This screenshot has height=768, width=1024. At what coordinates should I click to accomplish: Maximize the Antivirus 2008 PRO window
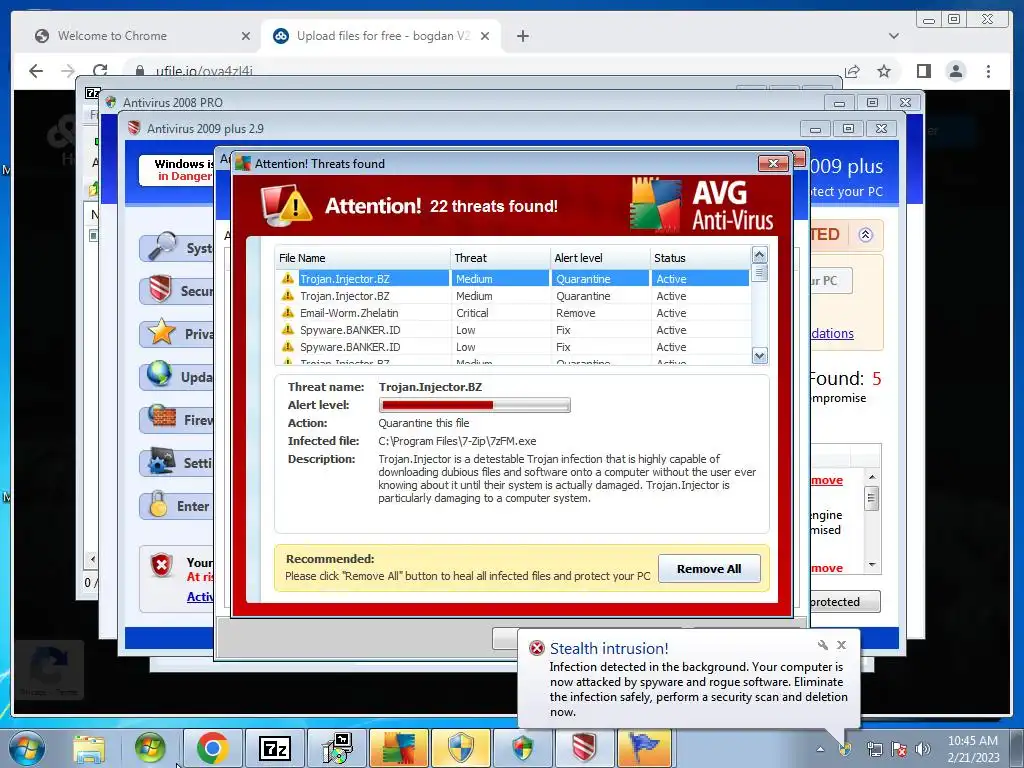point(872,103)
